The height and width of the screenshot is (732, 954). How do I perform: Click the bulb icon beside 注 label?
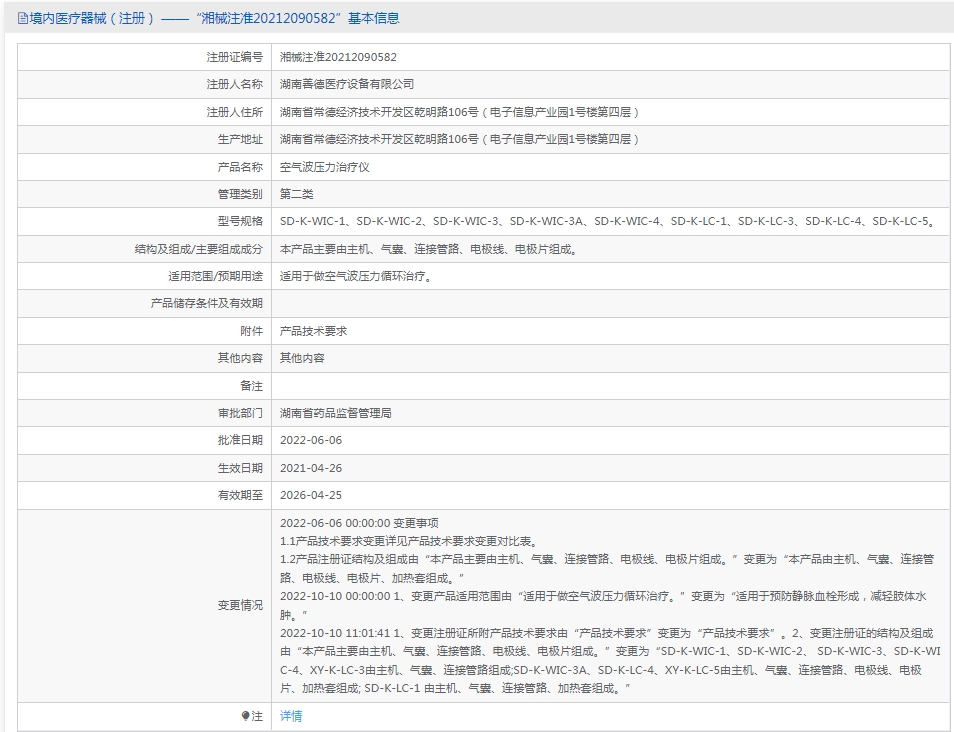pyautogui.click(x=246, y=716)
